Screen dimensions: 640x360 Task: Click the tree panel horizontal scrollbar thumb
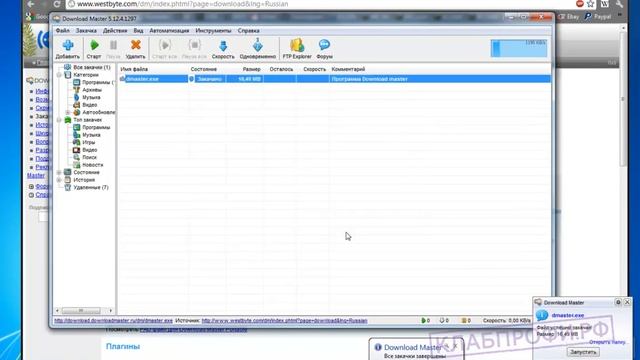click(x=81, y=311)
